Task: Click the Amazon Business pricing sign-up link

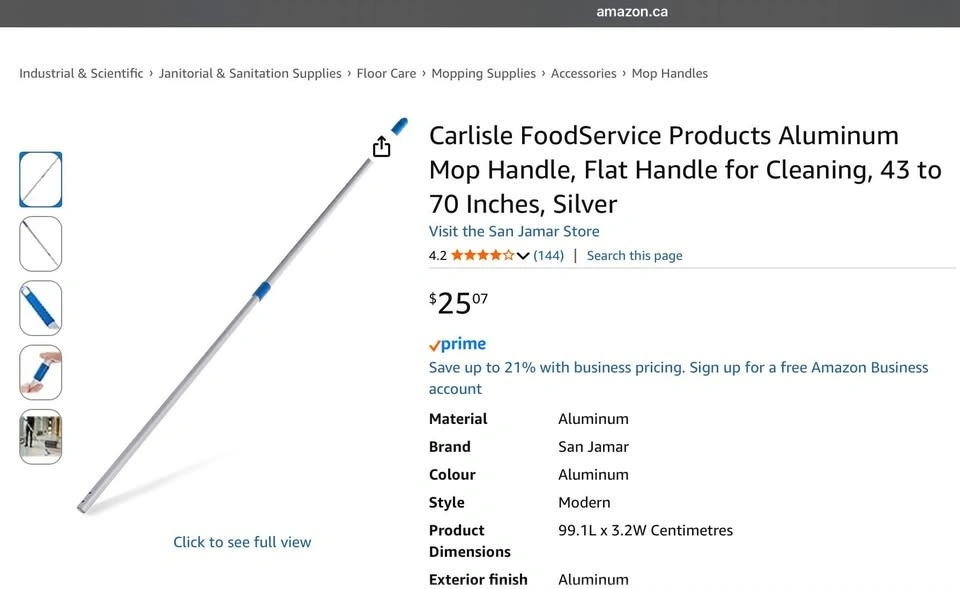Action: [678, 378]
